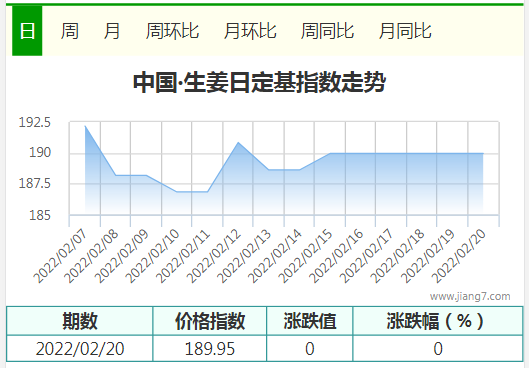Viewport: 529px width, 368px height.
Task: Click the 涨跌值 column header
Action: pyautogui.click(x=309, y=321)
